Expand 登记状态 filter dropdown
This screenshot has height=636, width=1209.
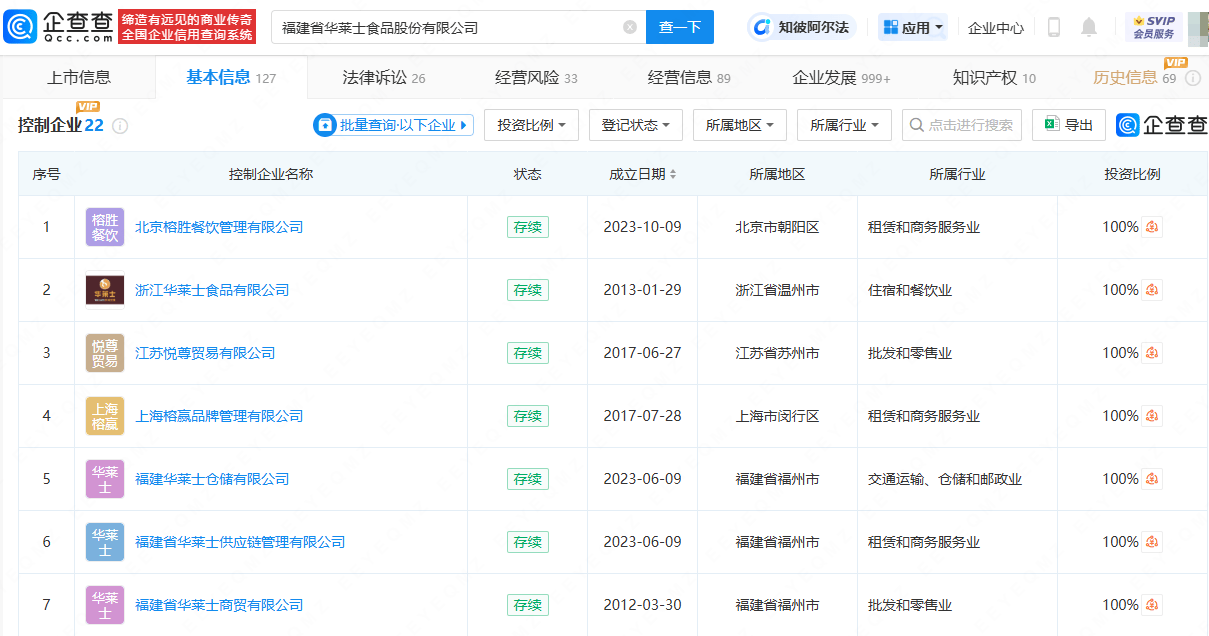636,125
